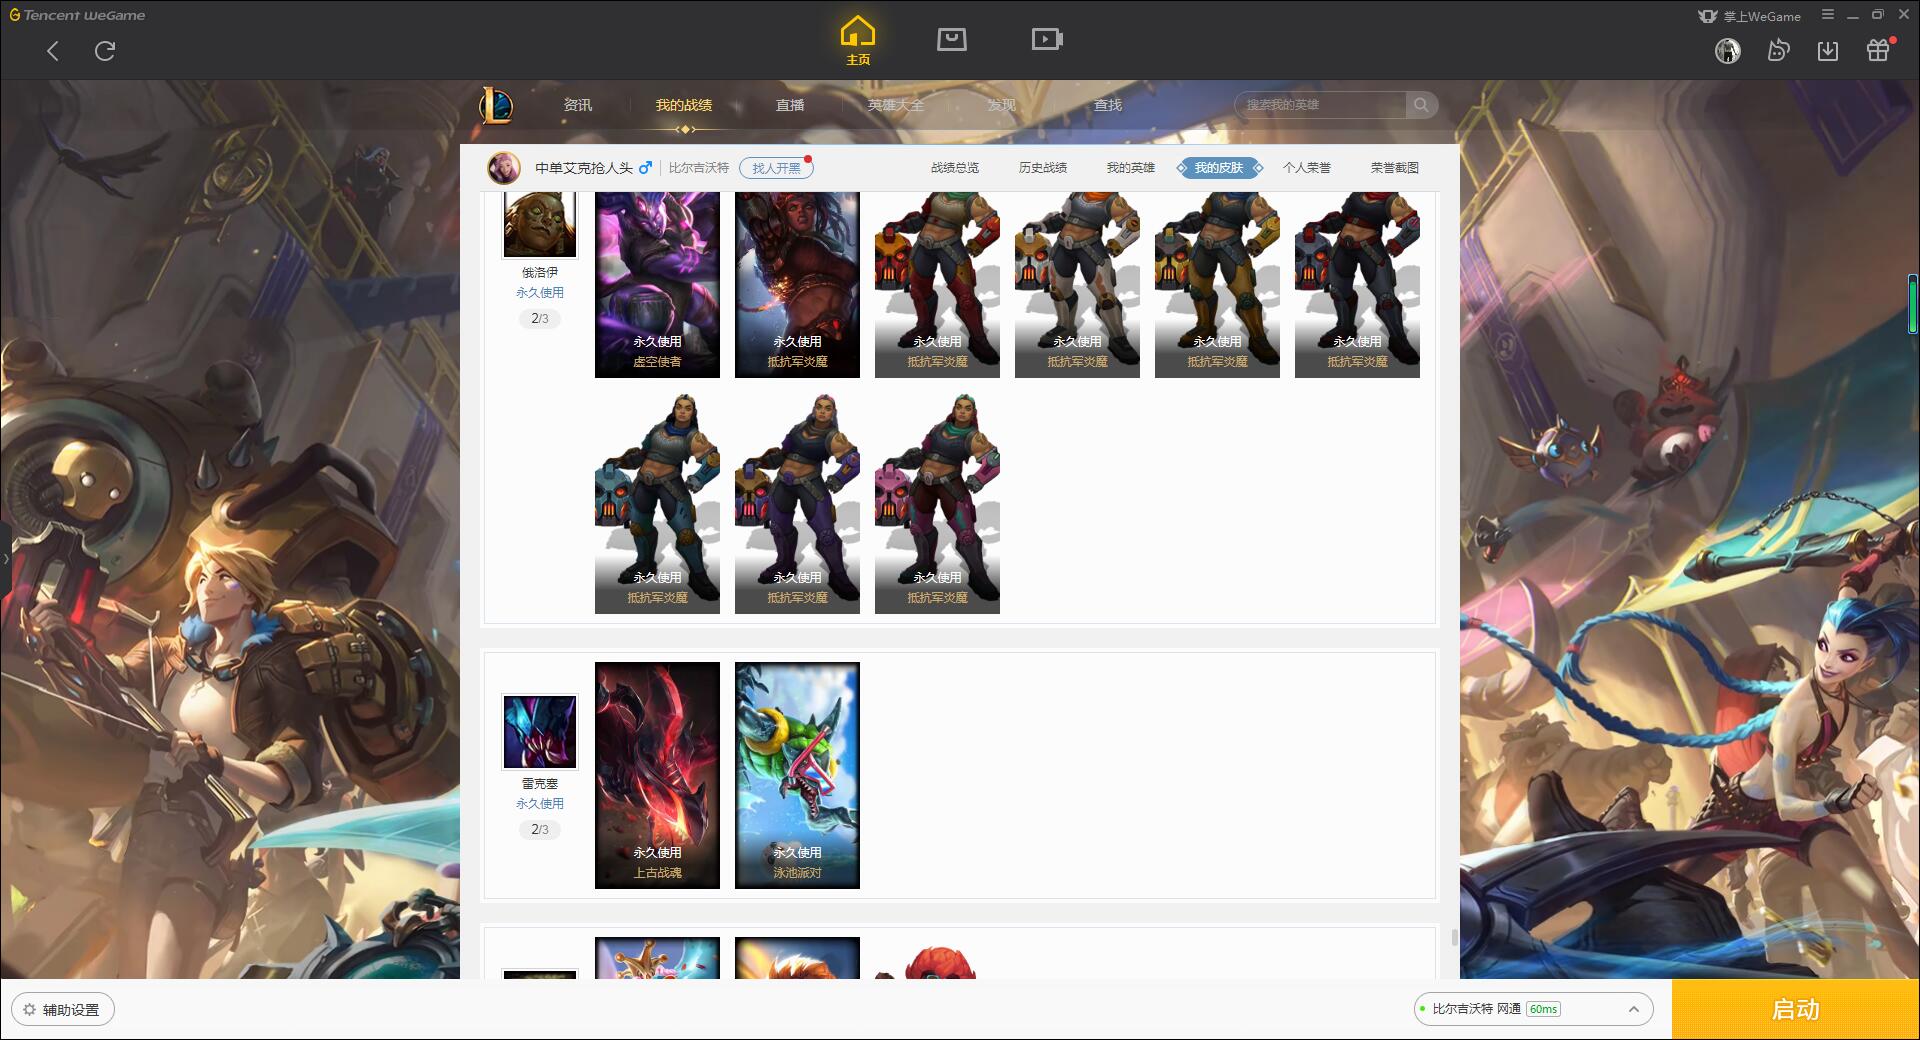Open the 英雄大全 tab
The width and height of the screenshot is (1920, 1040).
[x=896, y=105]
